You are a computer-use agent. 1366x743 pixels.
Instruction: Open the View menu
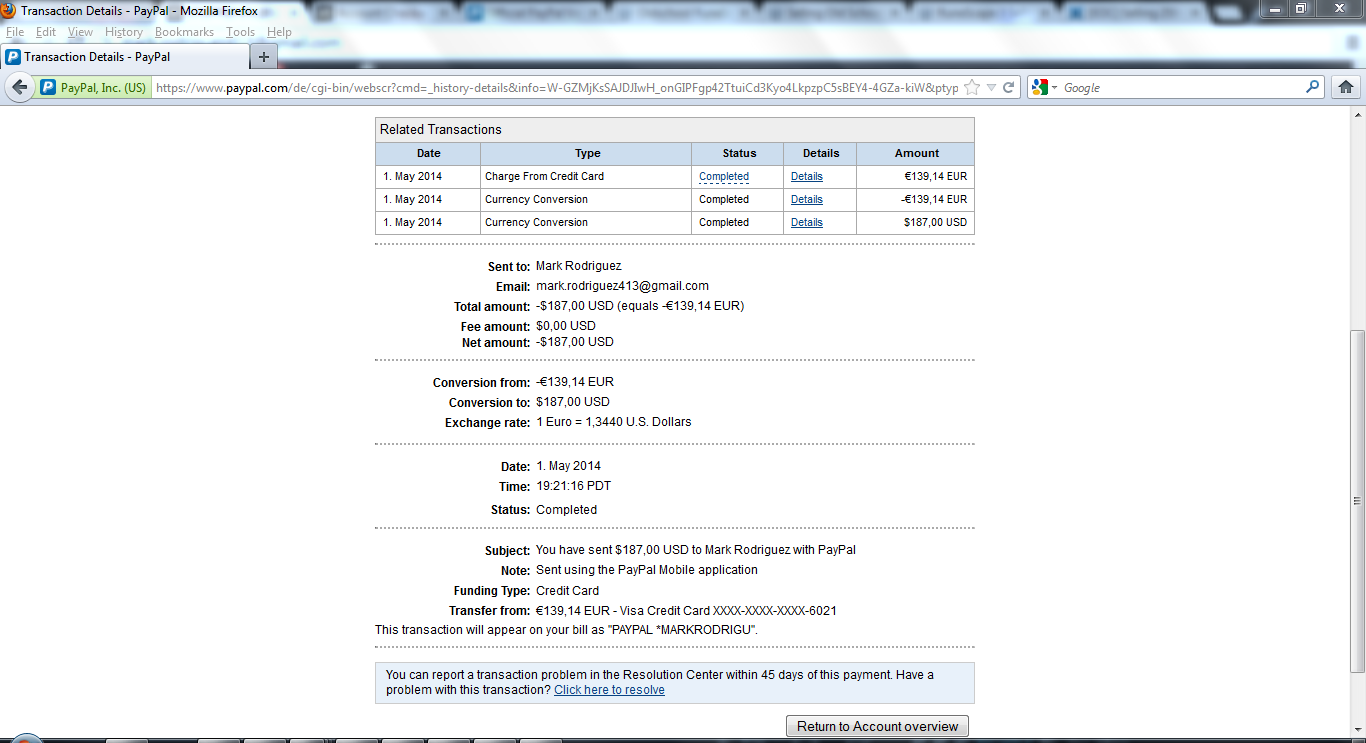[80, 32]
